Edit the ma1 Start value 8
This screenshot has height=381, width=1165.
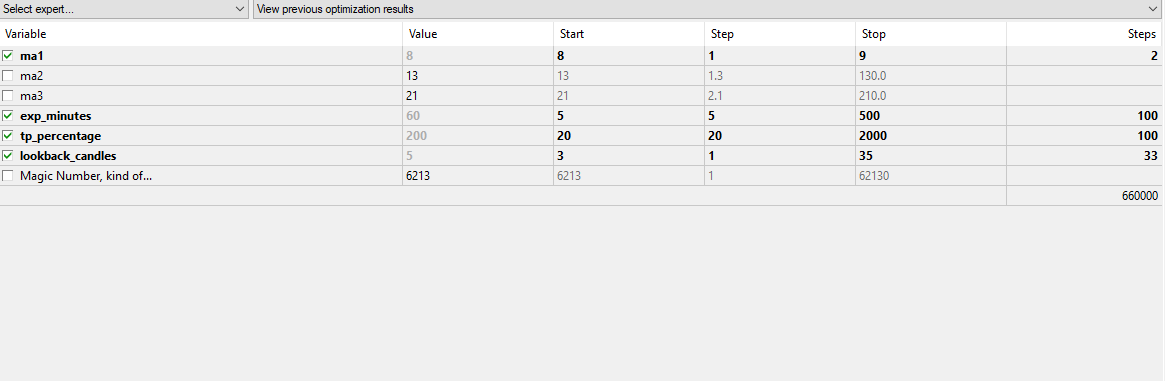629,56
